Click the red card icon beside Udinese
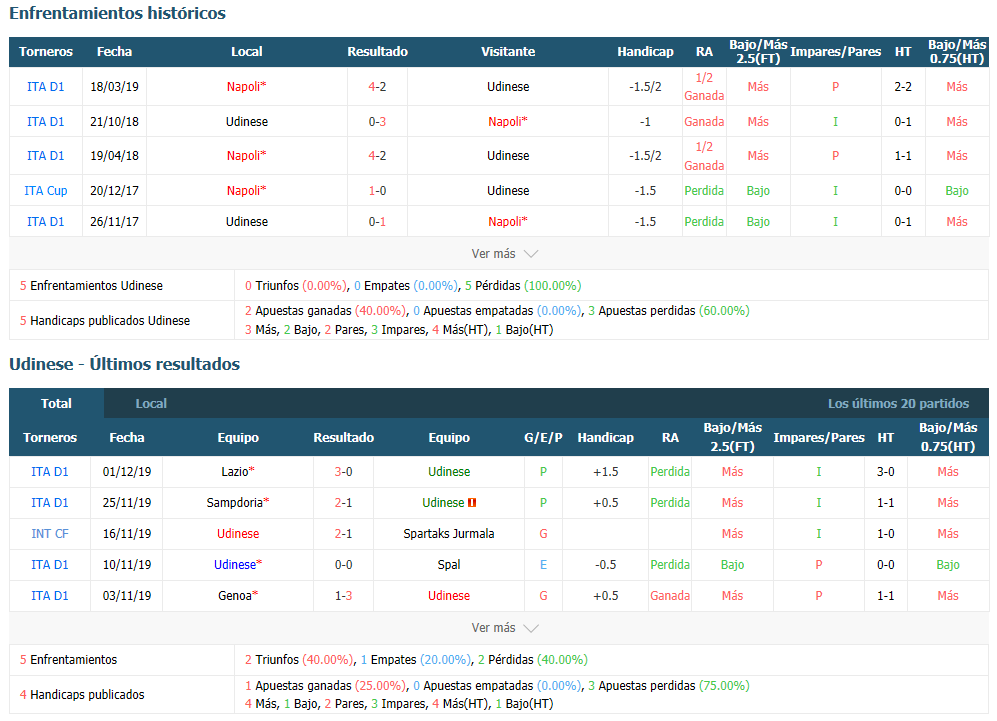Image resolution: width=997 pixels, height=721 pixels. [472, 503]
